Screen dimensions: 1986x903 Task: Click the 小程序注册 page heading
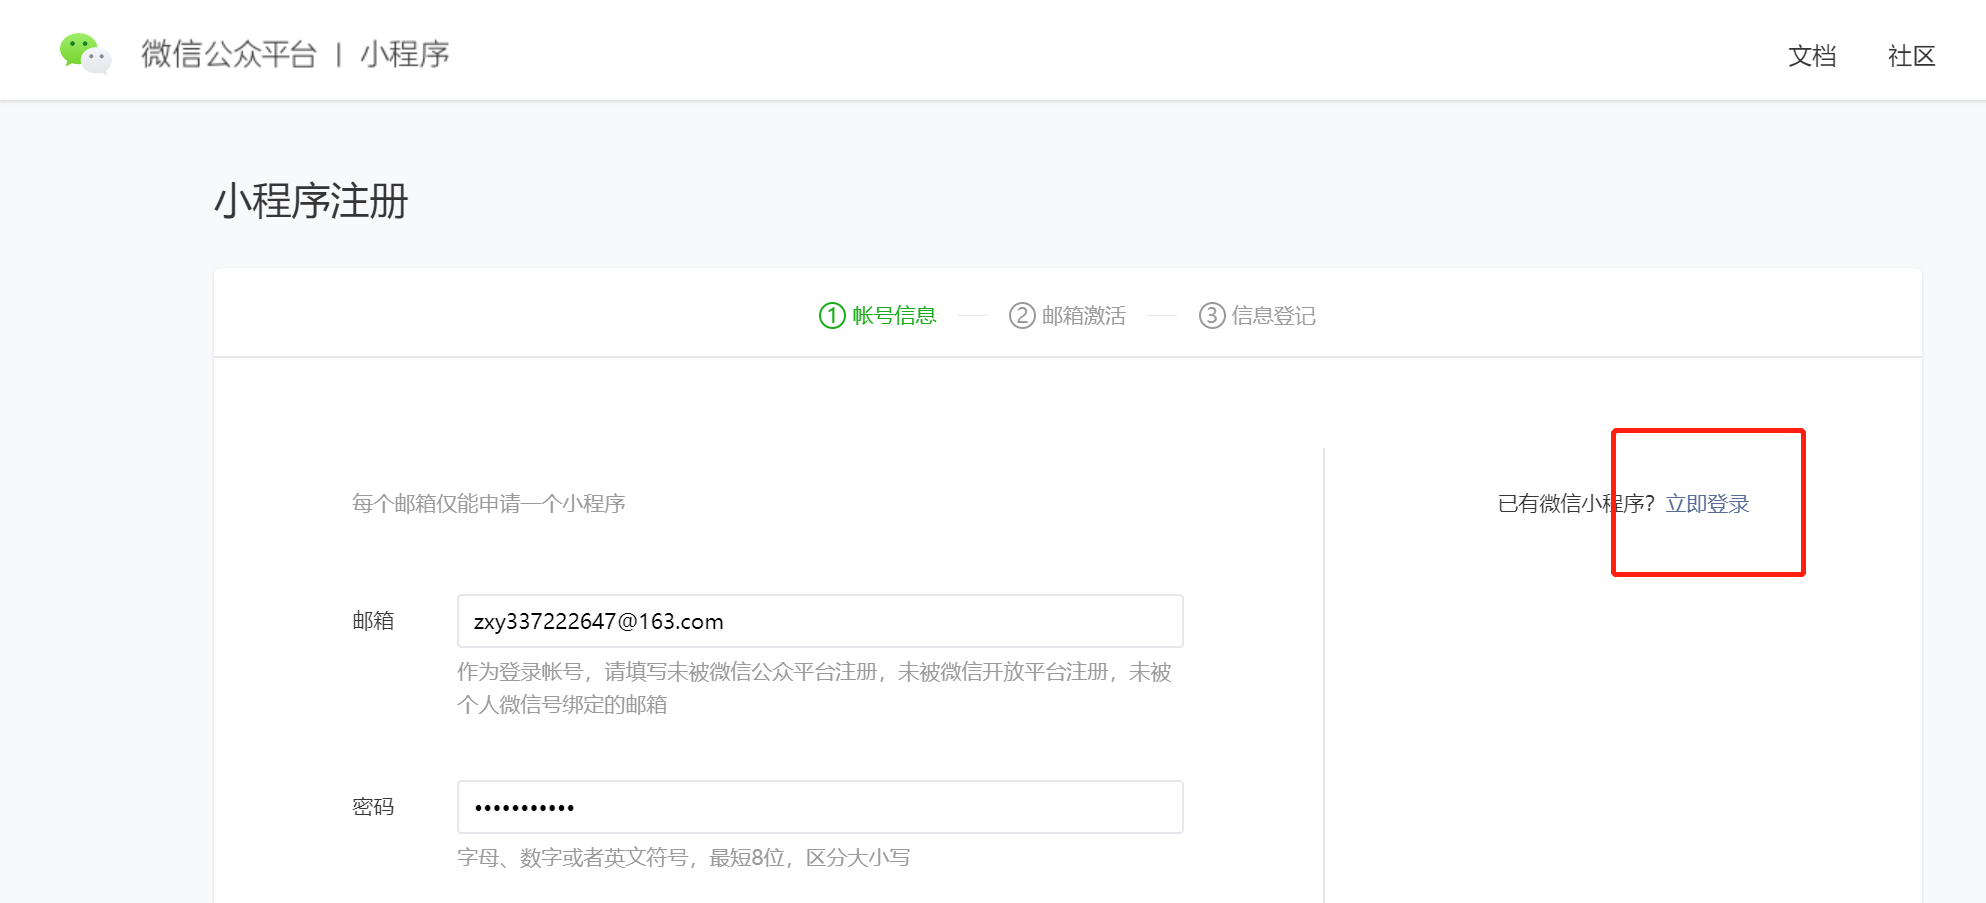(x=311, y=201)
